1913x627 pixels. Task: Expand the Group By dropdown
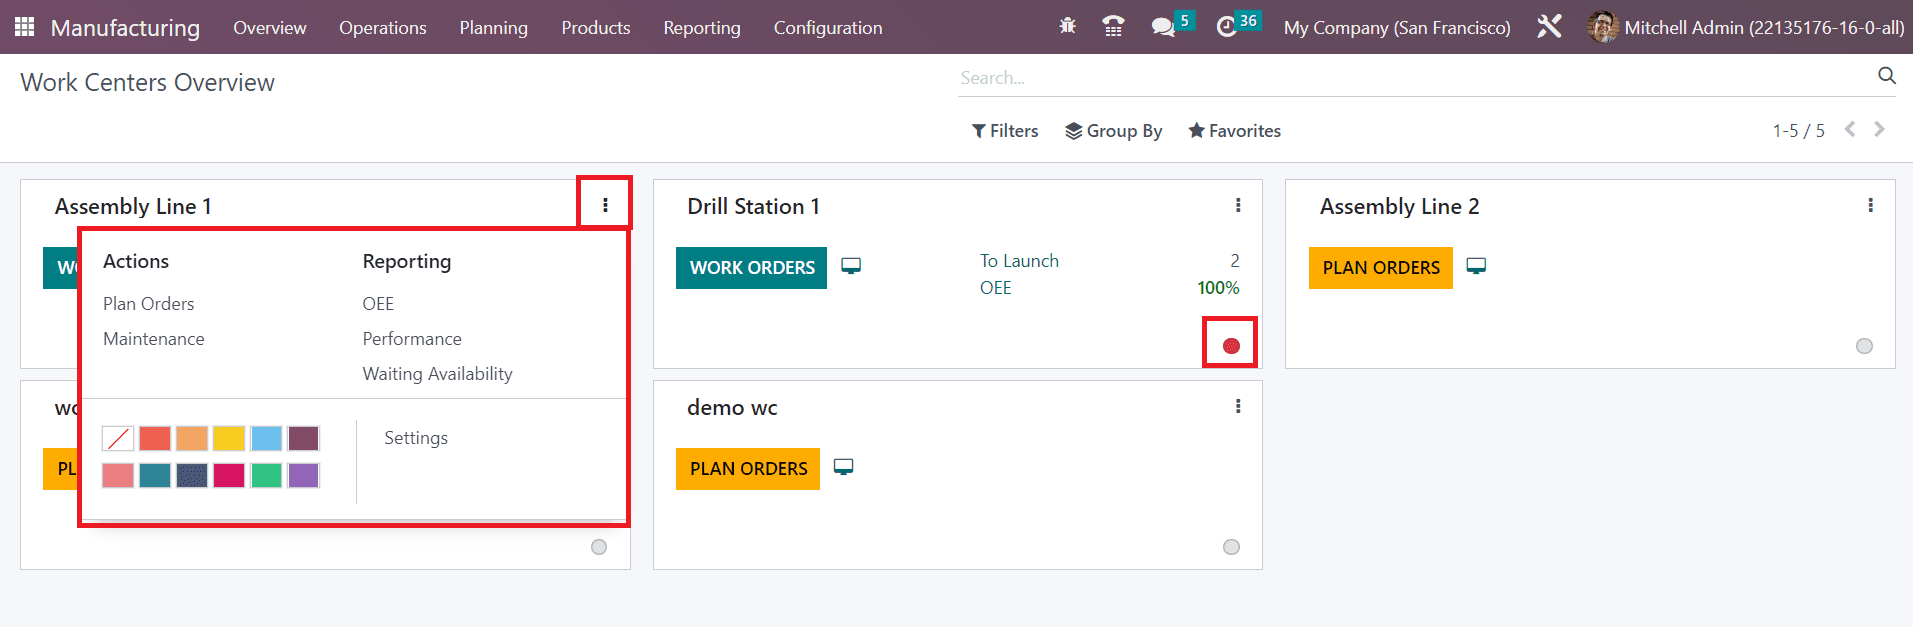1113,131
